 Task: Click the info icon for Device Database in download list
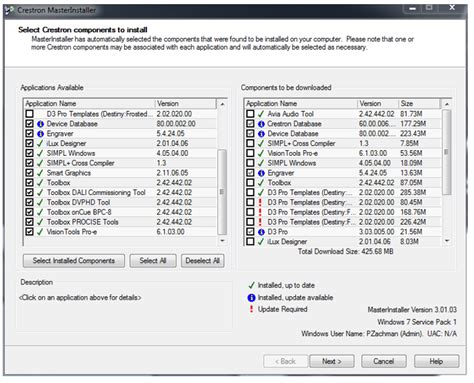(x=261, y=134)
